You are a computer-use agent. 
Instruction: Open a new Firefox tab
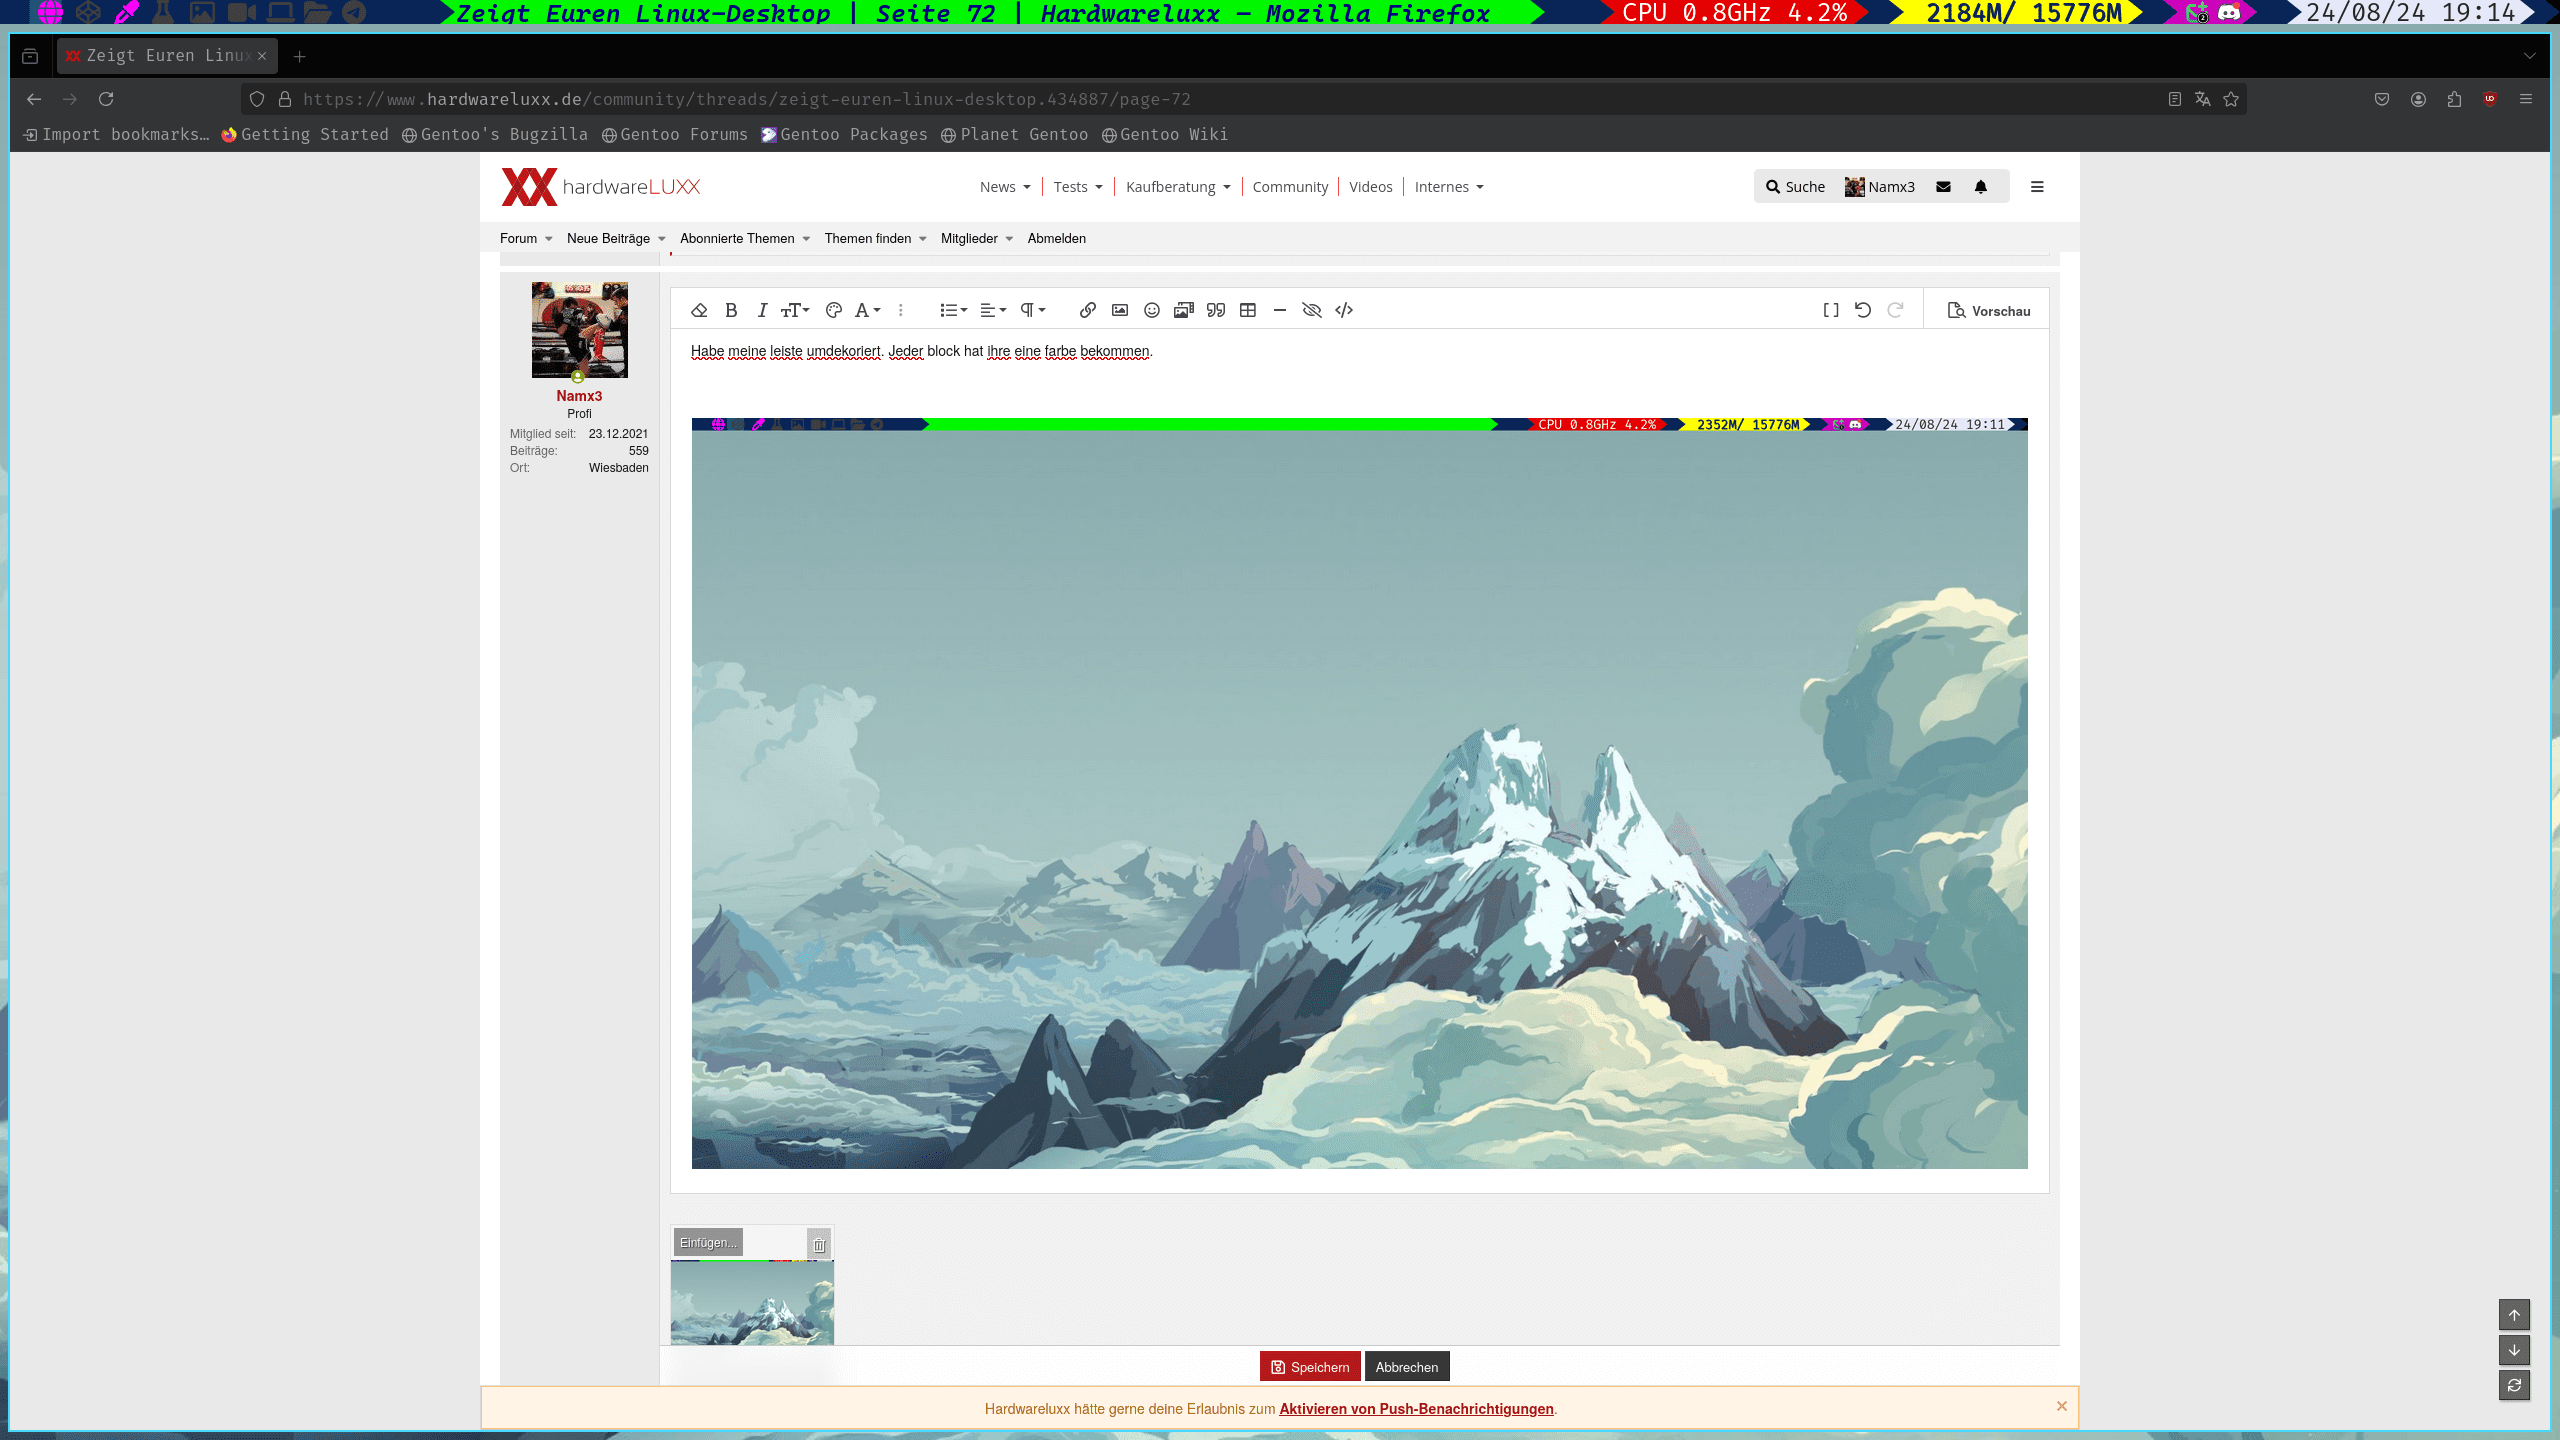(x=300, y=56)
